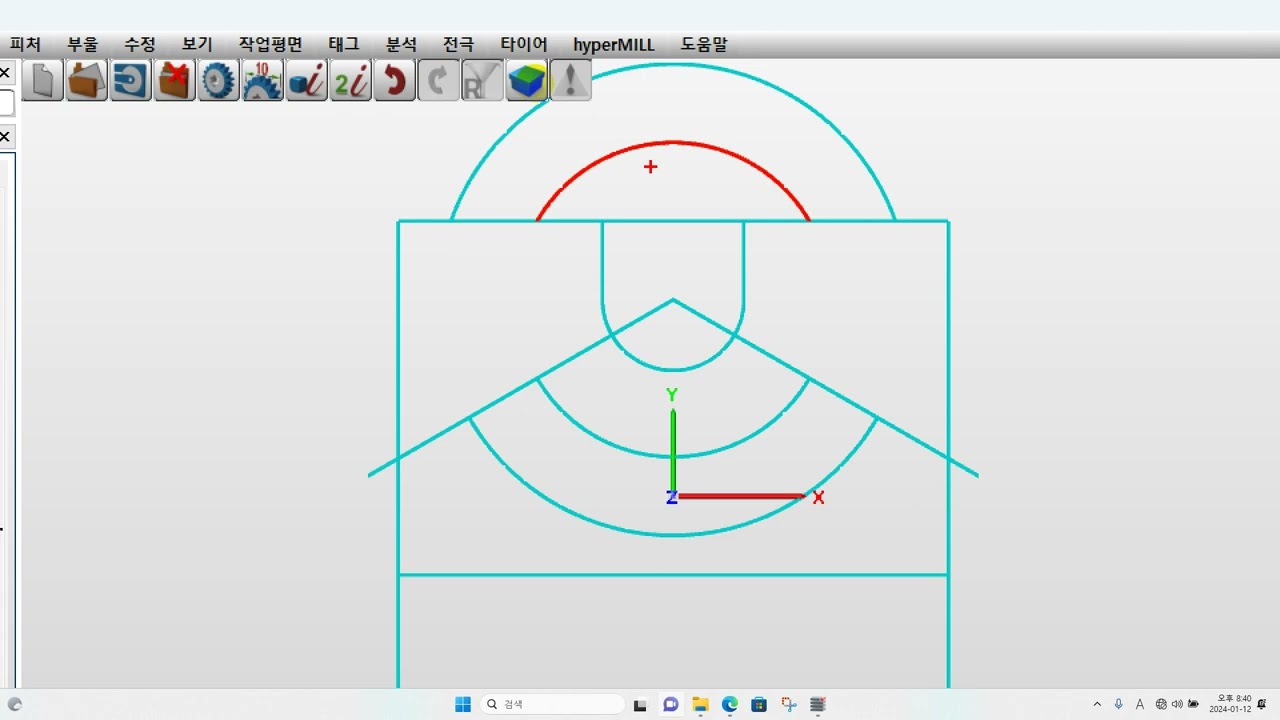Viewport: 1280px width, 720px height.
Task: Click the blue cube info icon
Action: coord(307,80)
